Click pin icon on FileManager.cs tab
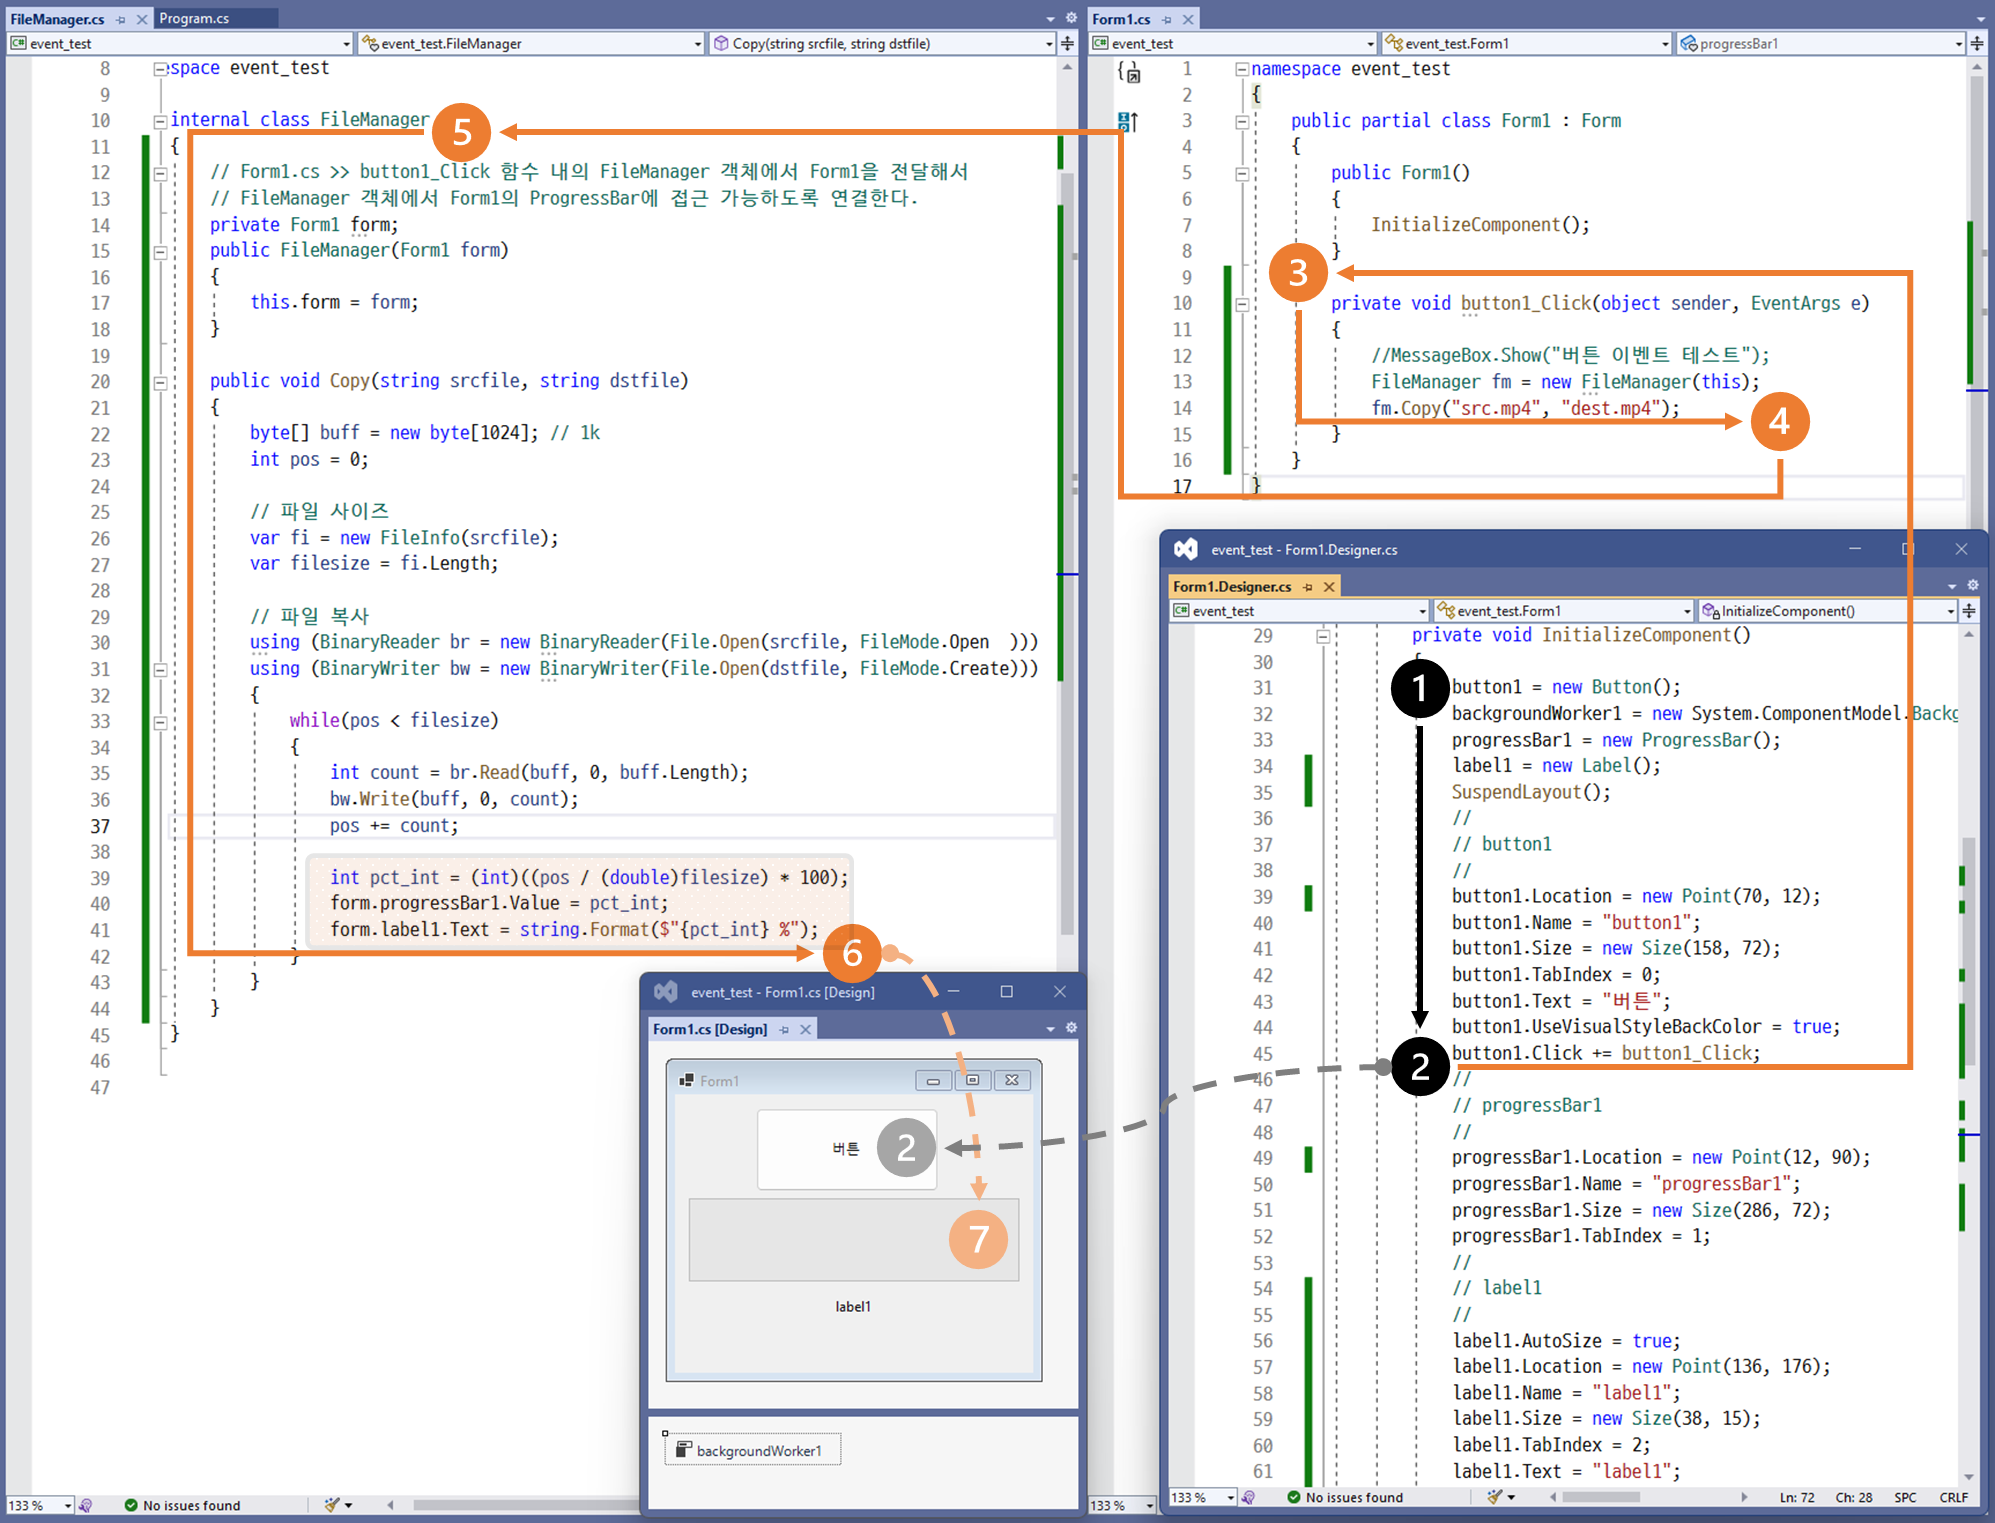The height and width of the screenshot is (1523, 1995). (121, 19)
